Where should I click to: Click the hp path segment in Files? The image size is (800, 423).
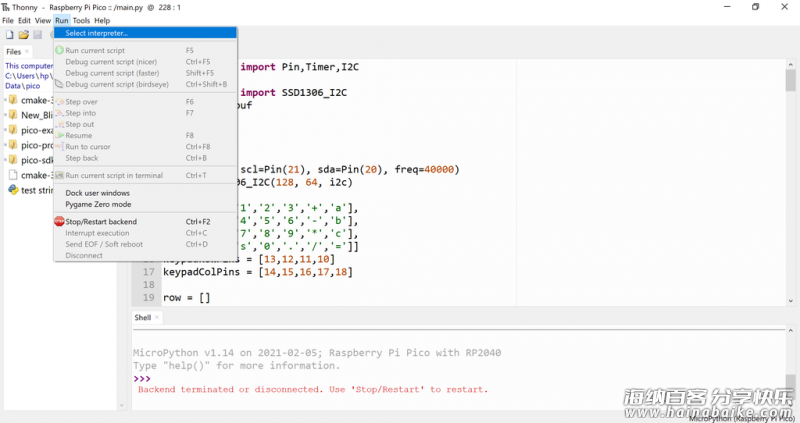tap(44, 76)
